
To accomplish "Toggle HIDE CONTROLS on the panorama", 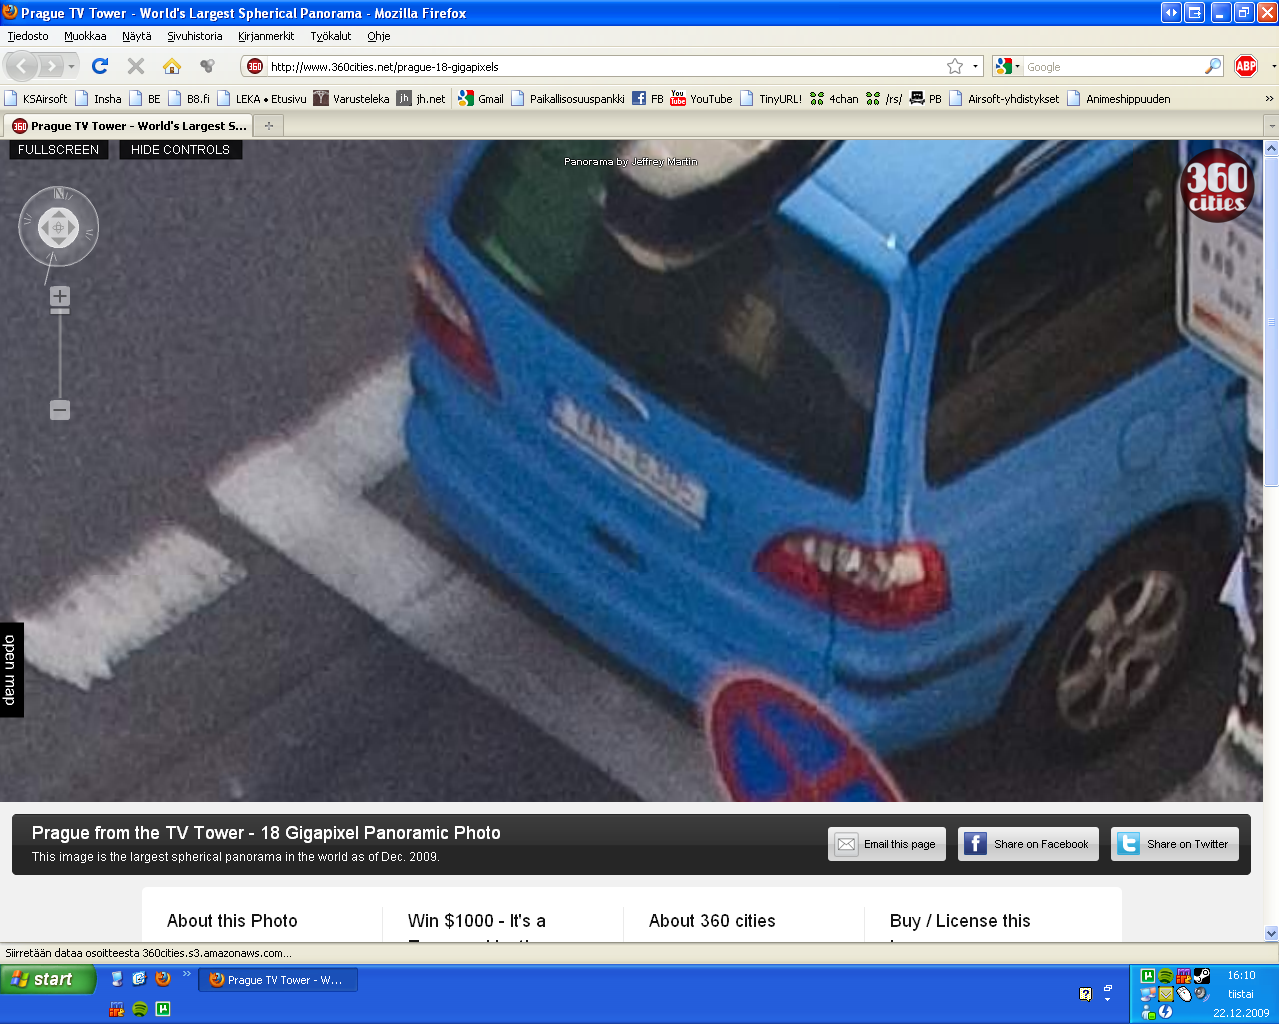I will pyautogui.click(x=180, y=150).
